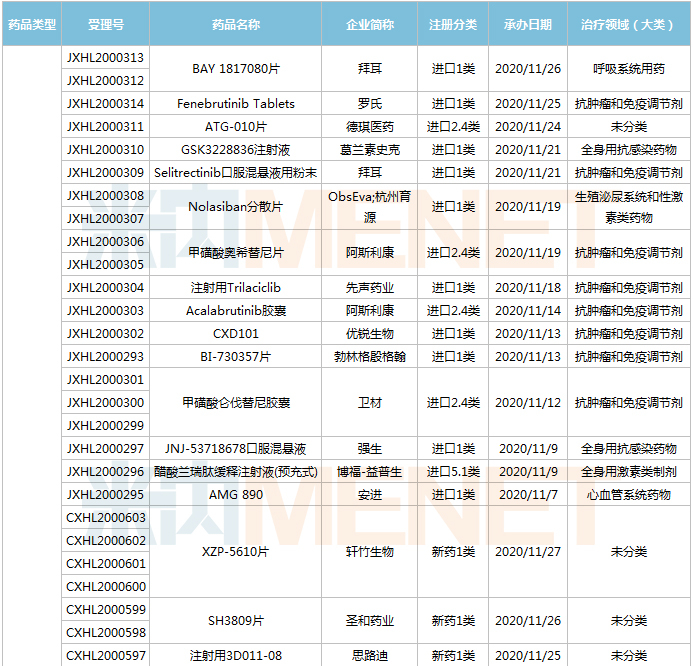693x666 pixels.
Task: Click 进口5.1类 registration class cell
Action: (453, 471)
